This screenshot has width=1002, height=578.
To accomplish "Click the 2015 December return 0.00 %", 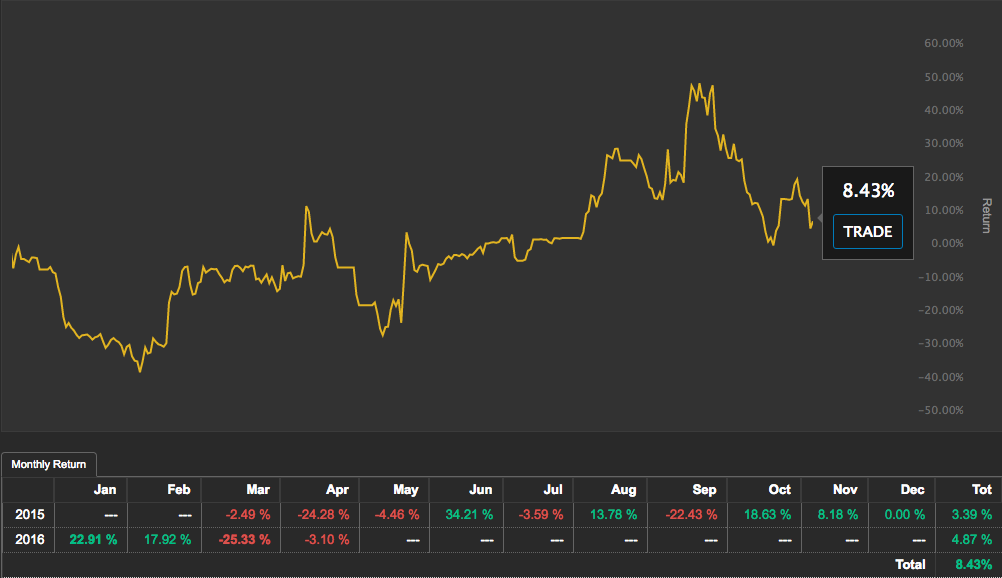I will coord(905,515).
